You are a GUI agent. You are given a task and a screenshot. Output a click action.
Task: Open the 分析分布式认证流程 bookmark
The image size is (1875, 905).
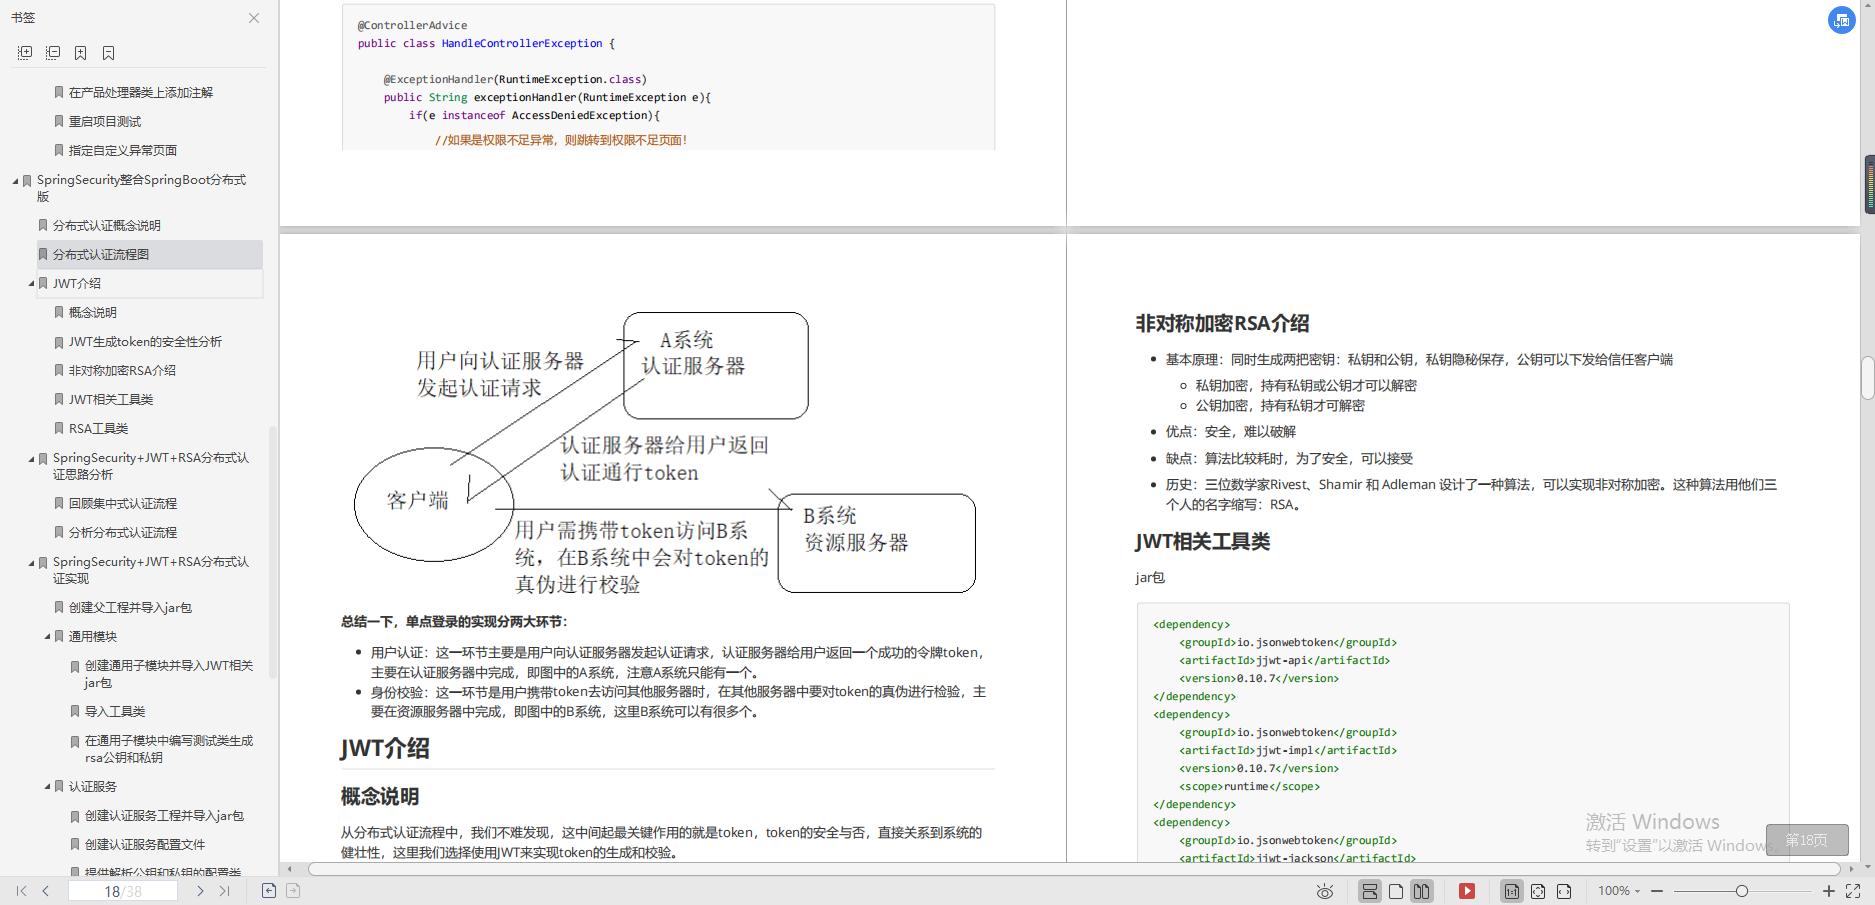[x=122, y=532]
